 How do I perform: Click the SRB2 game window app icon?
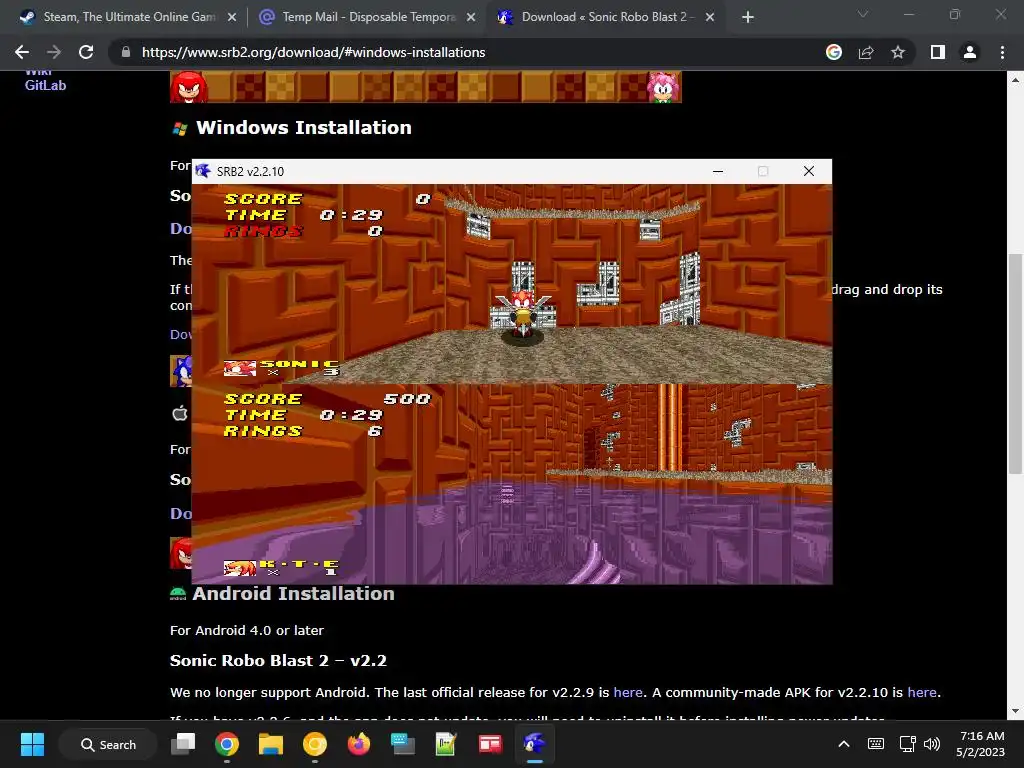[203, 171]
